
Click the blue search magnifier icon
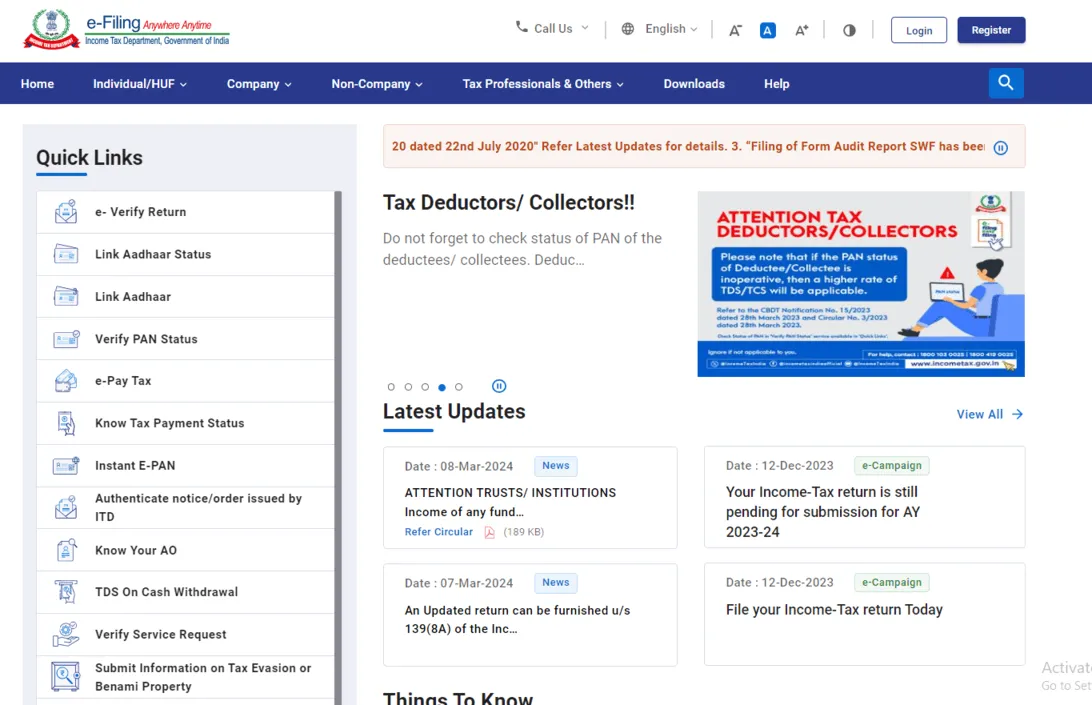point(1006,83)
